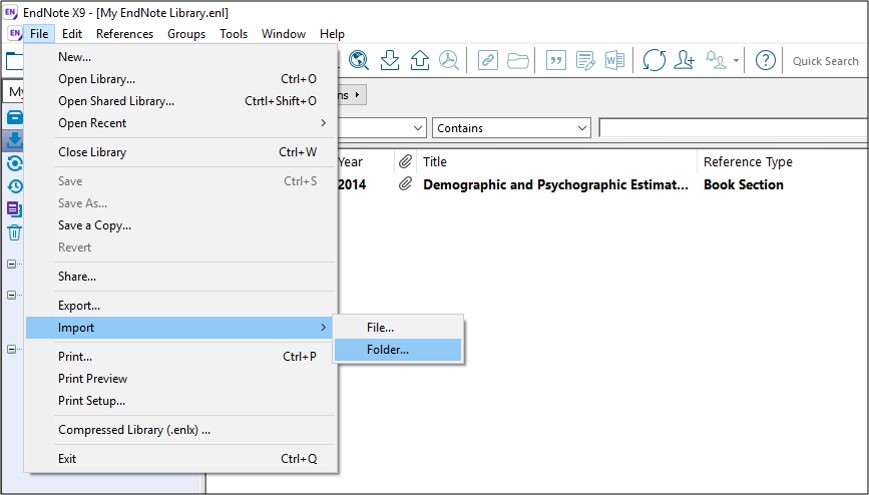Select Compressed Library (.enlx) ... entry
Viewport: 869px width, 495px height.
[x=181, y=430]
